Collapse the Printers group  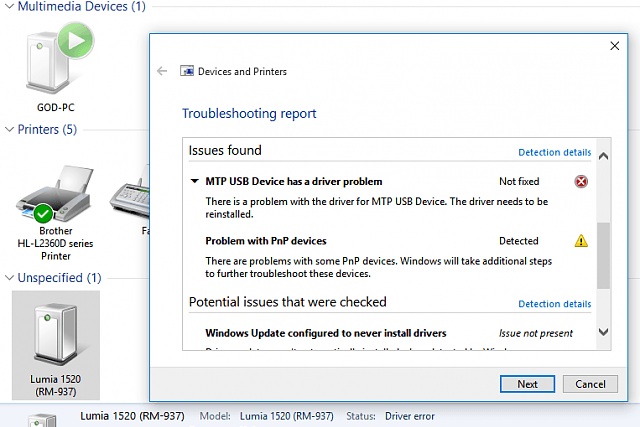point(9,129)
